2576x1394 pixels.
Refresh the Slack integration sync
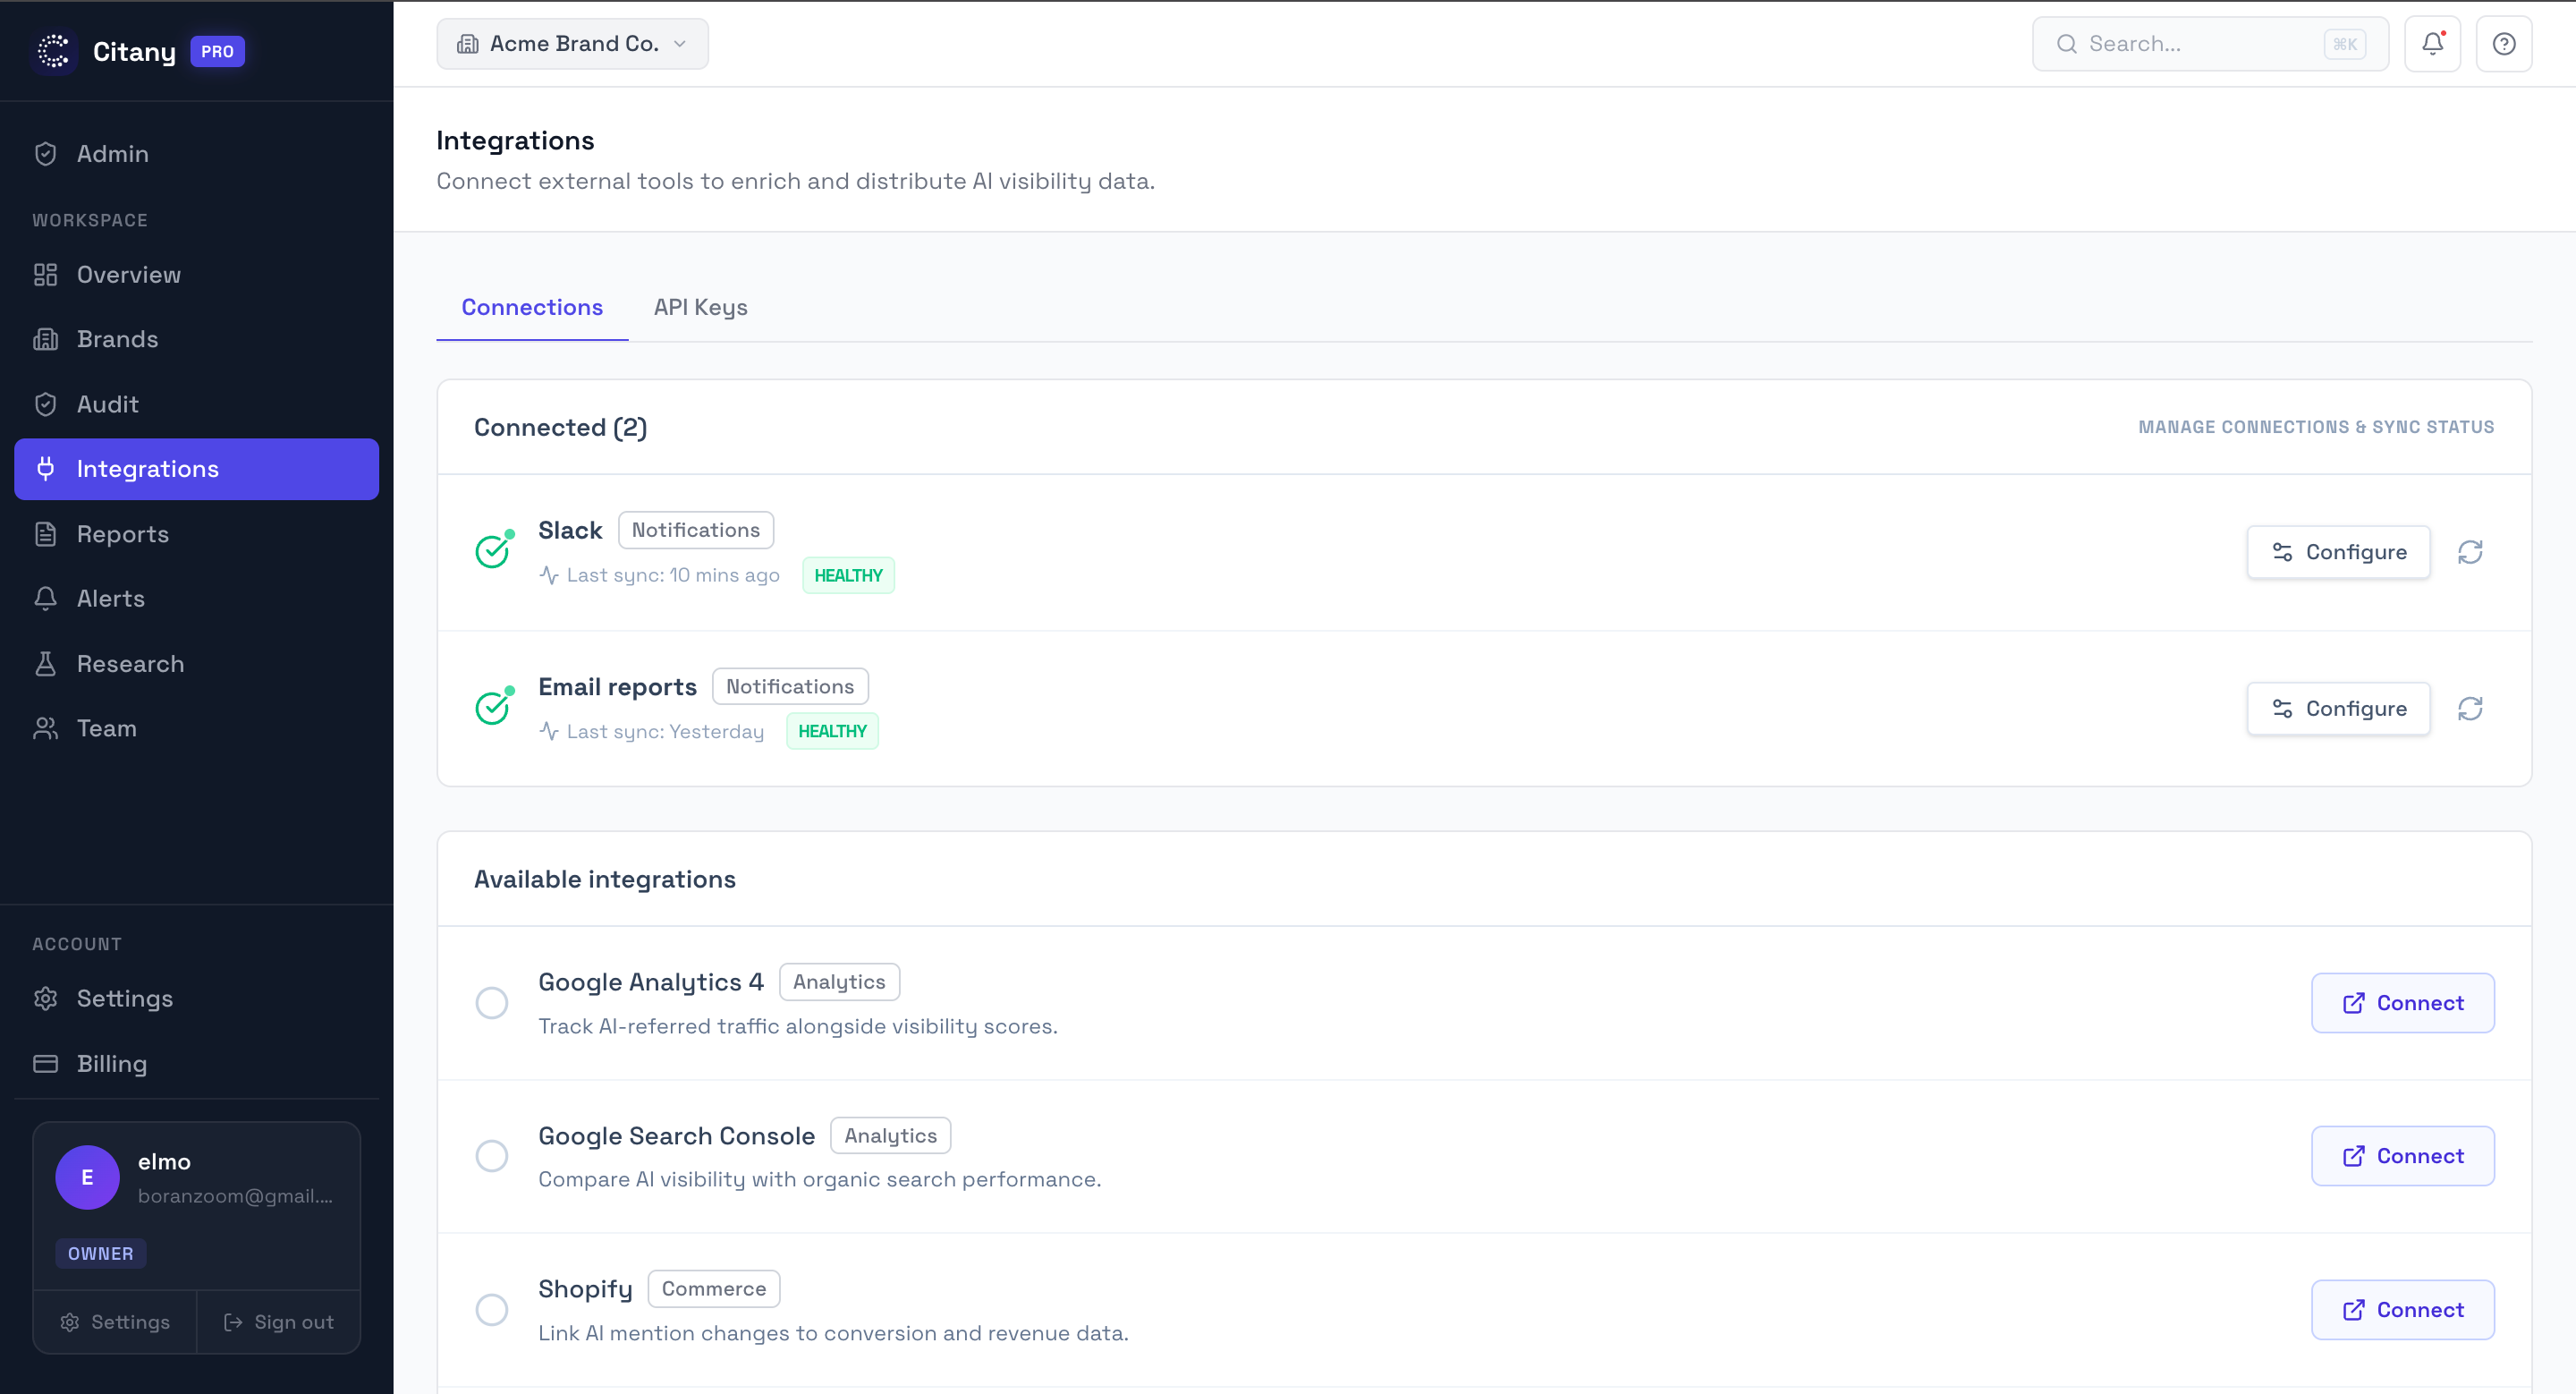pyautogui.click(x=2470, y=552)
